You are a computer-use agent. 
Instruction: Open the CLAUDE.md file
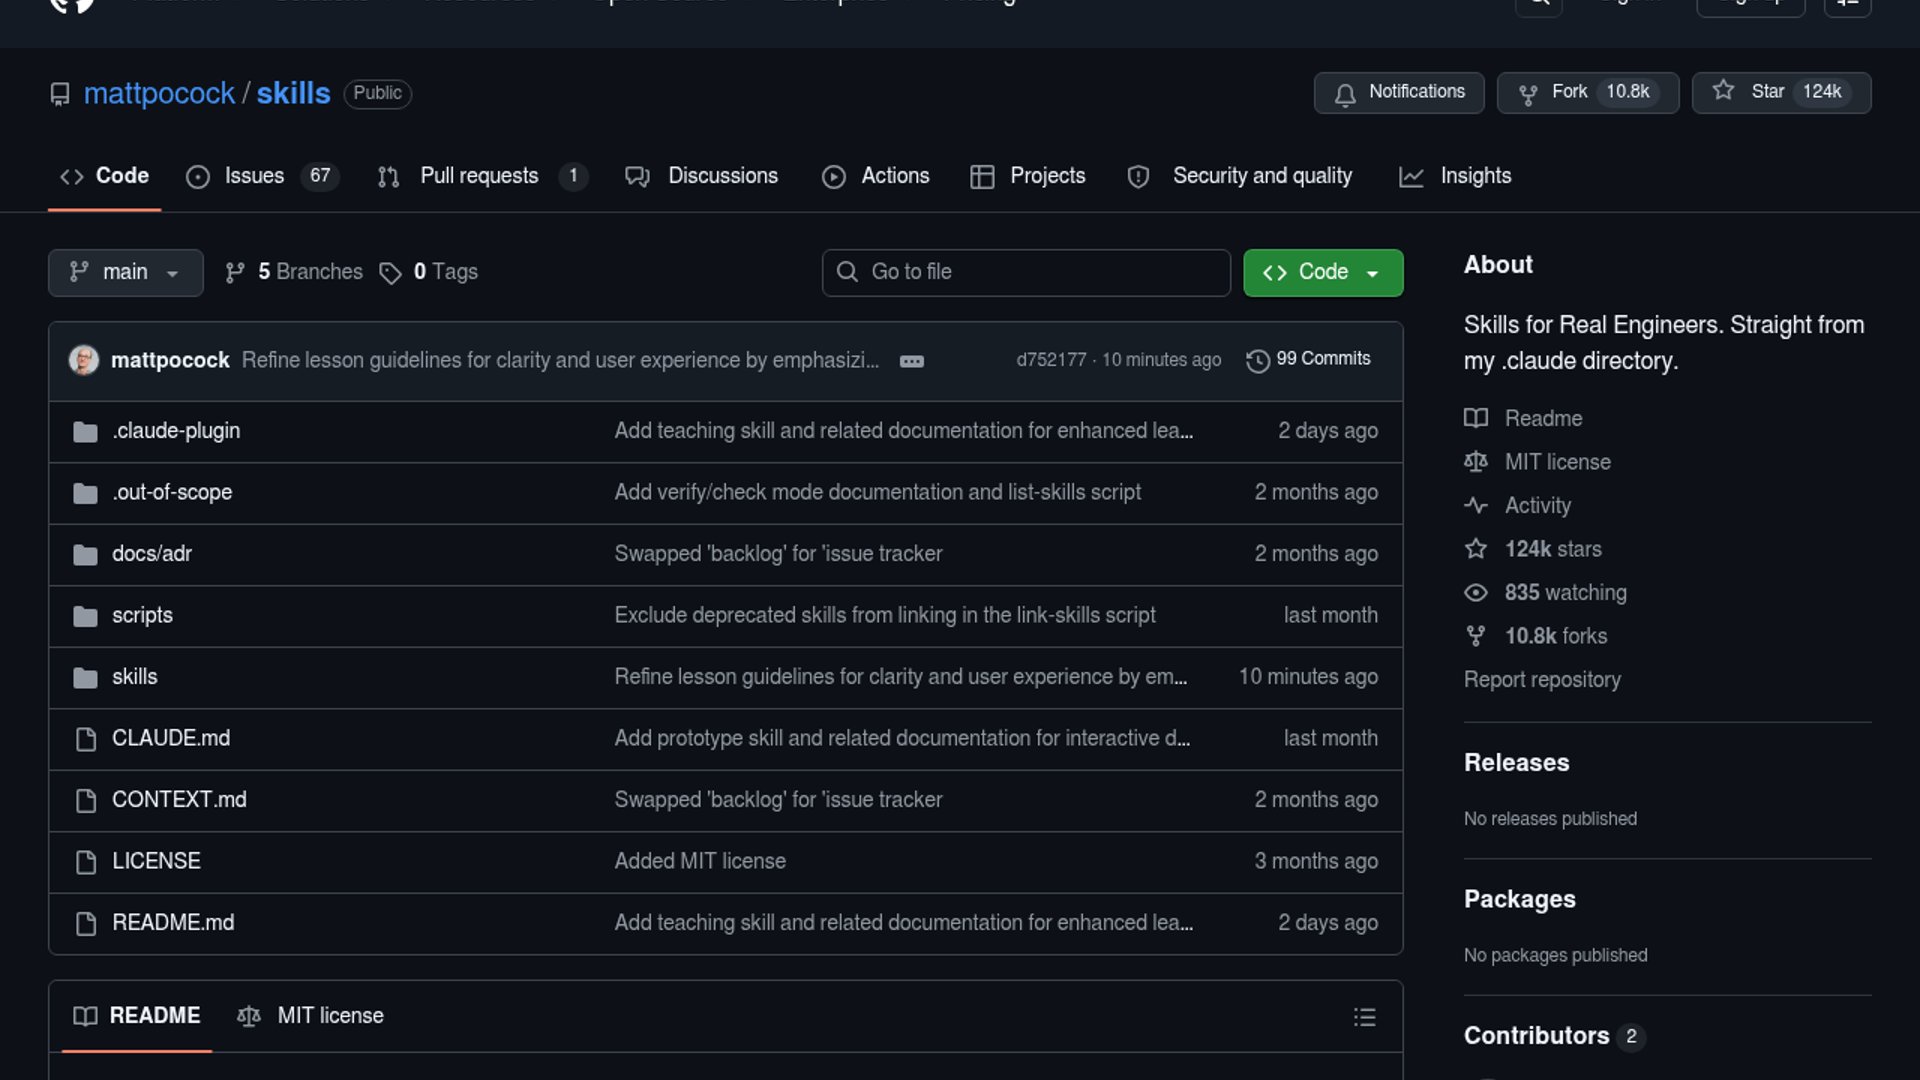[x=171, y=739]
